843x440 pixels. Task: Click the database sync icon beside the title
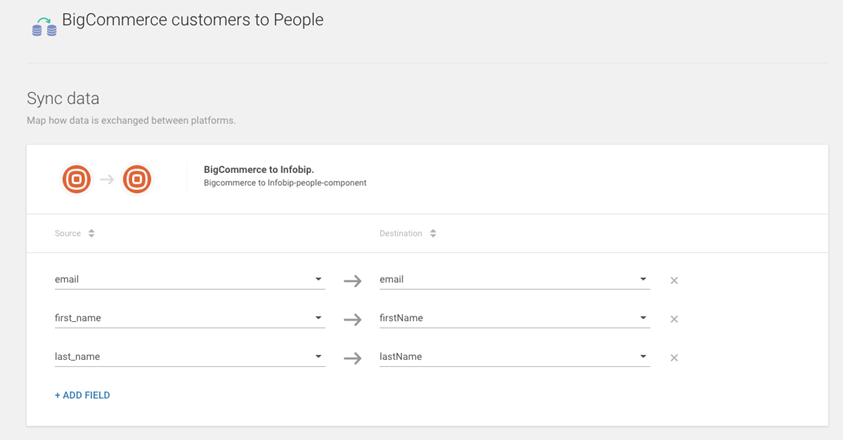tap(44, 26)
